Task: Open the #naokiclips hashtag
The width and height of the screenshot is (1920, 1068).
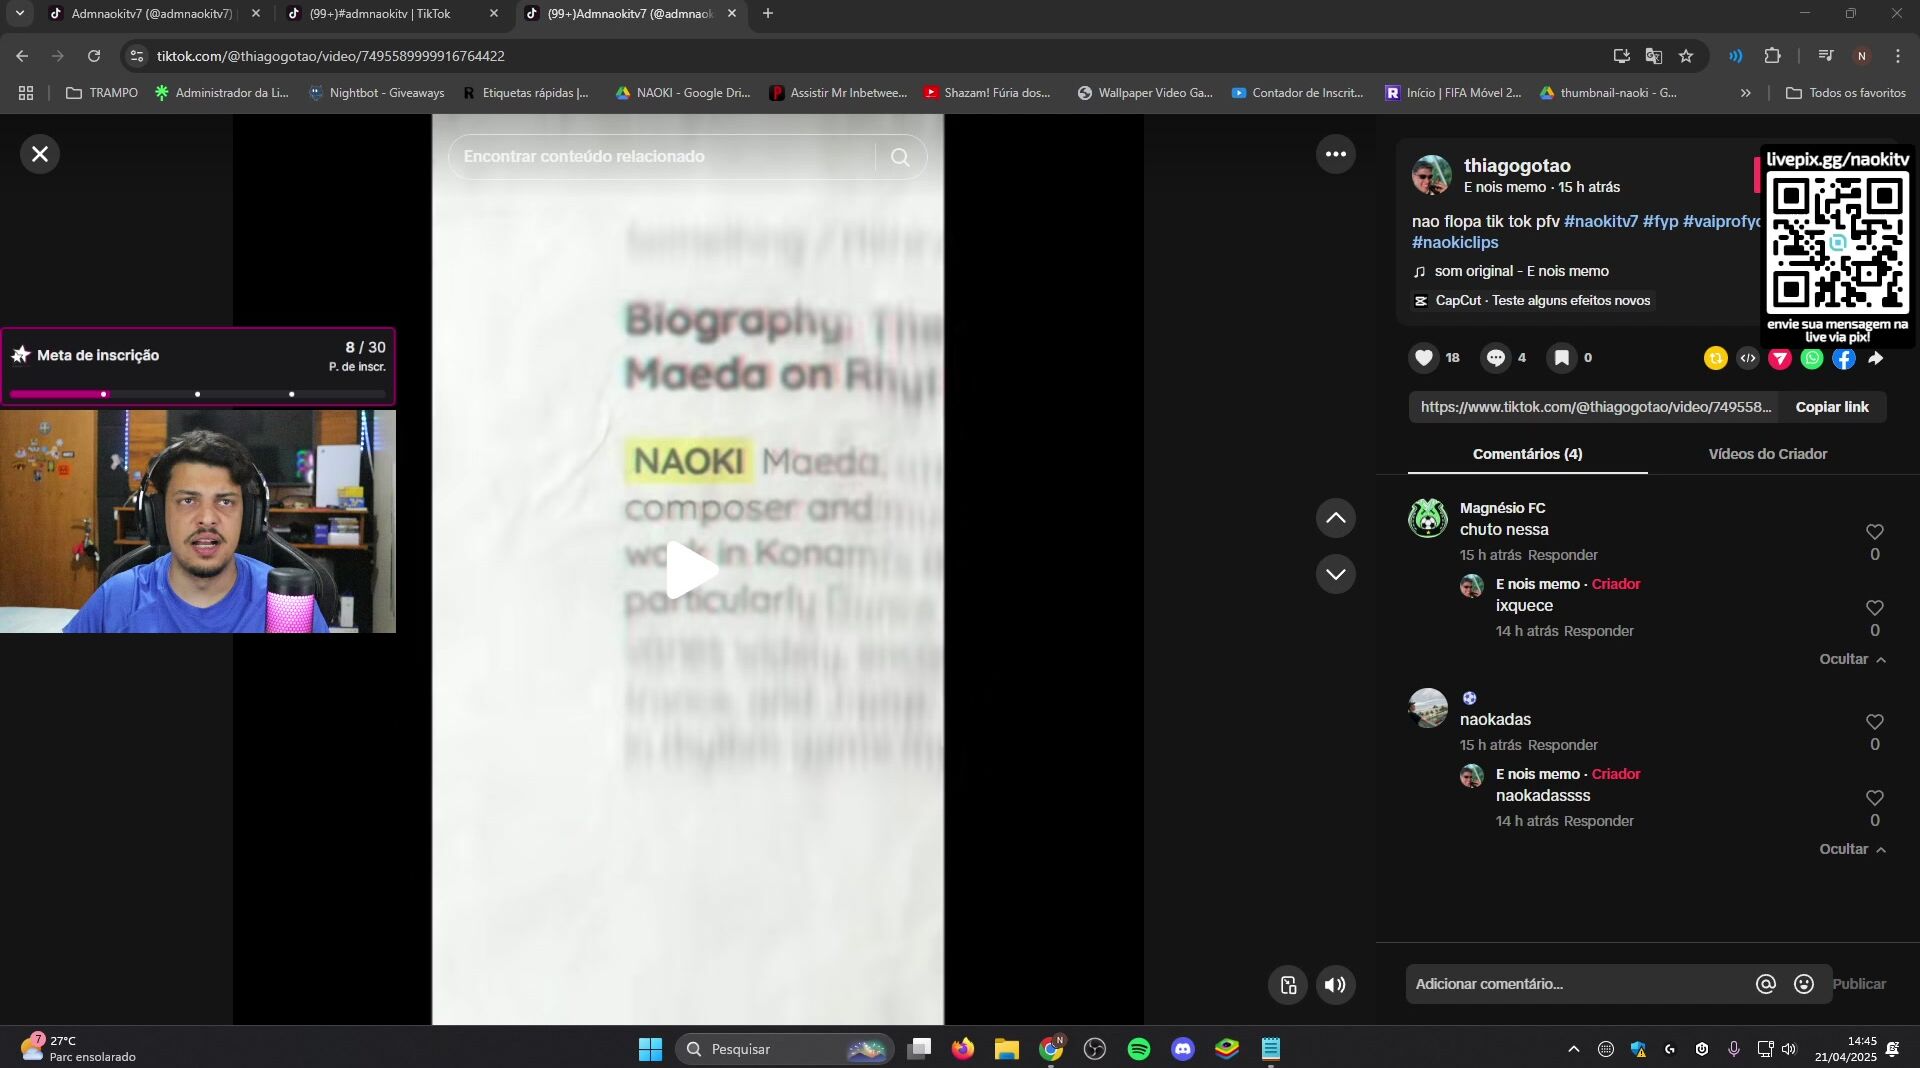Action: 1454,242
